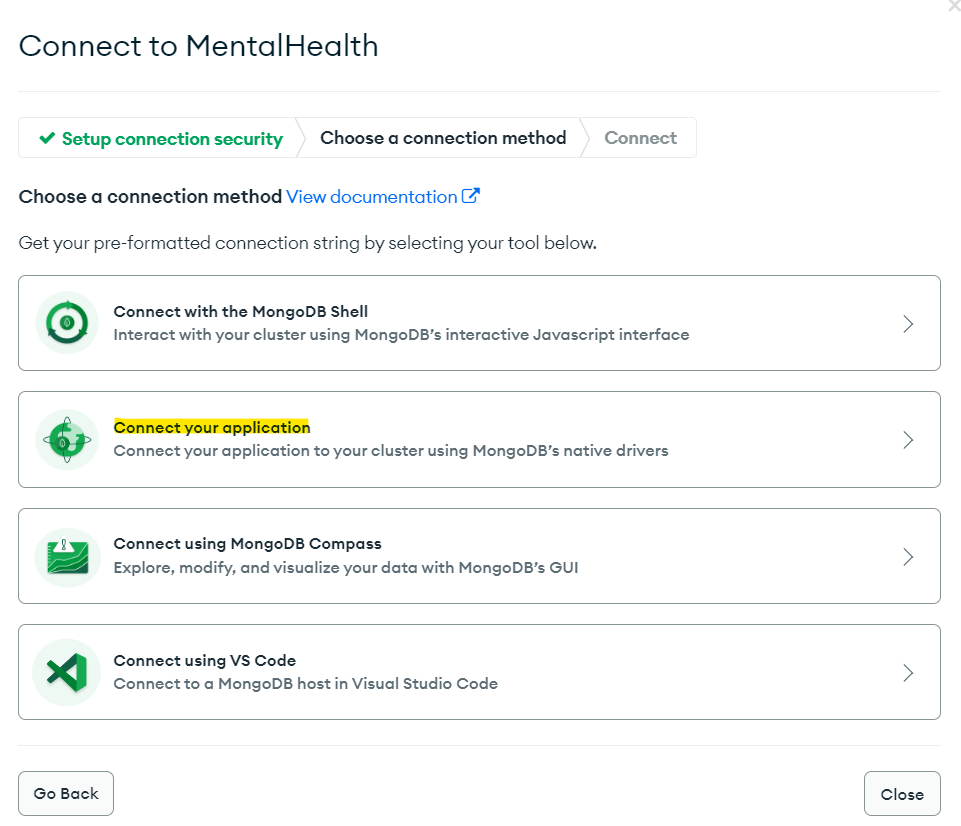Click the Close button
The width and height of the screenshot is (961, 826).
(901, 793)
